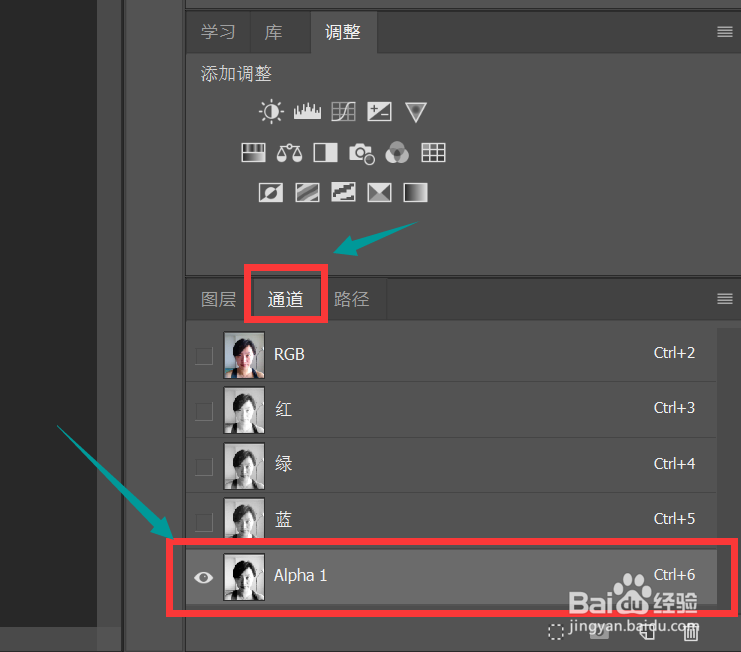Viewport: 741px width, 652px height.
Task: Click the Ctrl+3 shortcut label
Action: click(x=674, y=408)
